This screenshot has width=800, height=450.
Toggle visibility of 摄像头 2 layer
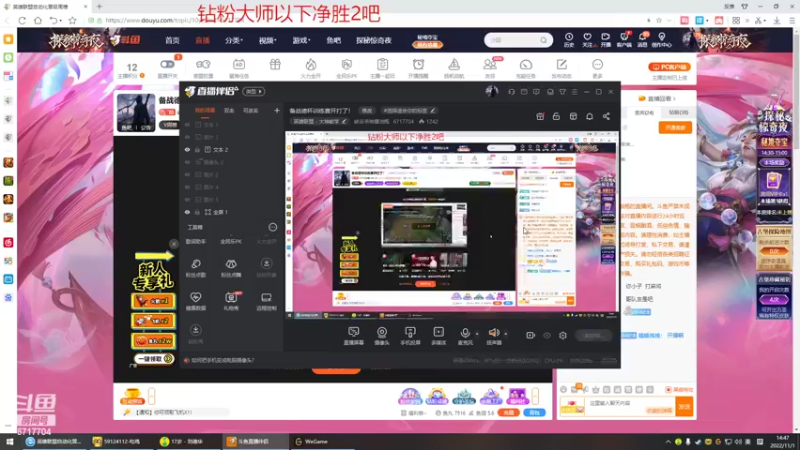(187, 162)
